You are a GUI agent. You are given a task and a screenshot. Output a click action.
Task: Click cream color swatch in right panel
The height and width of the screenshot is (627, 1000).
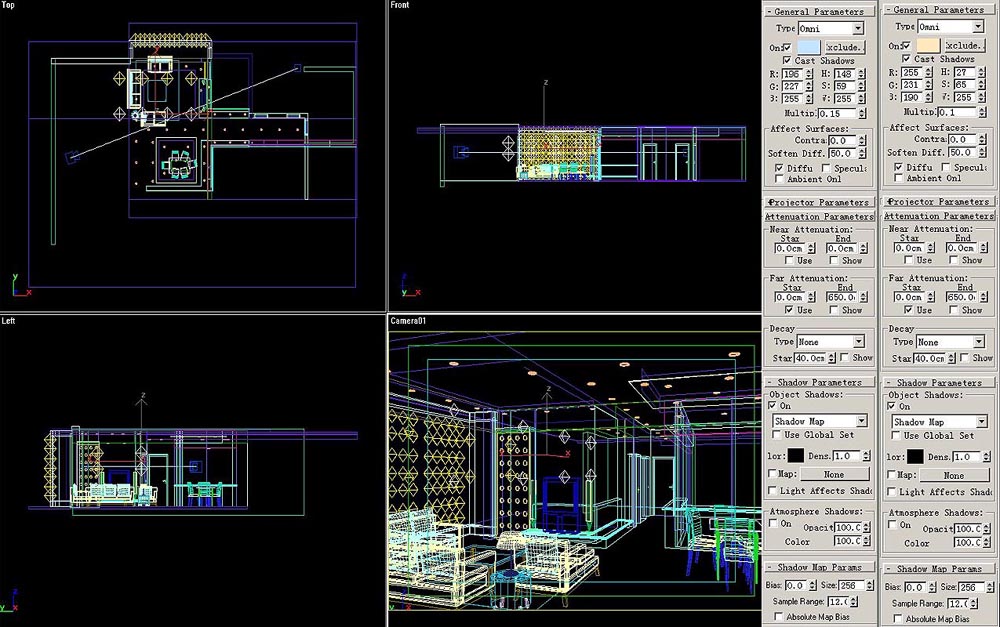click(x=928, y=45)
